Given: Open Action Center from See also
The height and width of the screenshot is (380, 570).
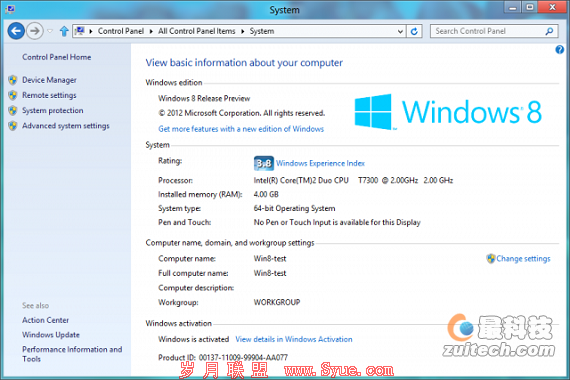Looking at the screenshot, I should [x=45, y=320].
